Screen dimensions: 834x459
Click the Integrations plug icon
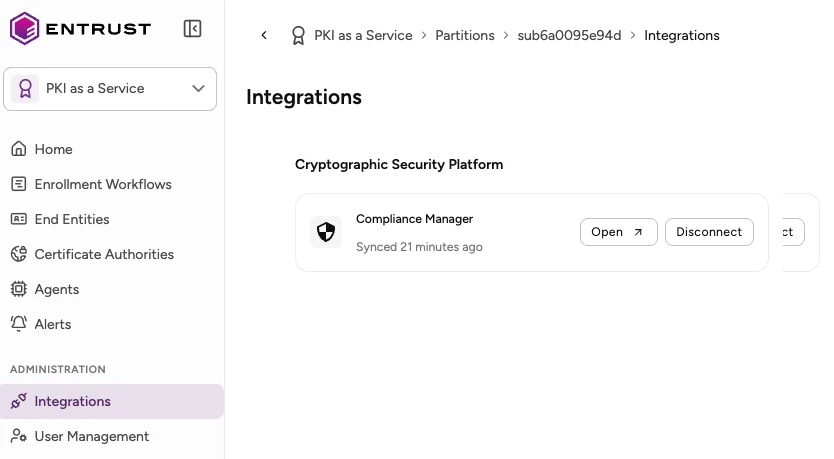click(x=19, y=401)
